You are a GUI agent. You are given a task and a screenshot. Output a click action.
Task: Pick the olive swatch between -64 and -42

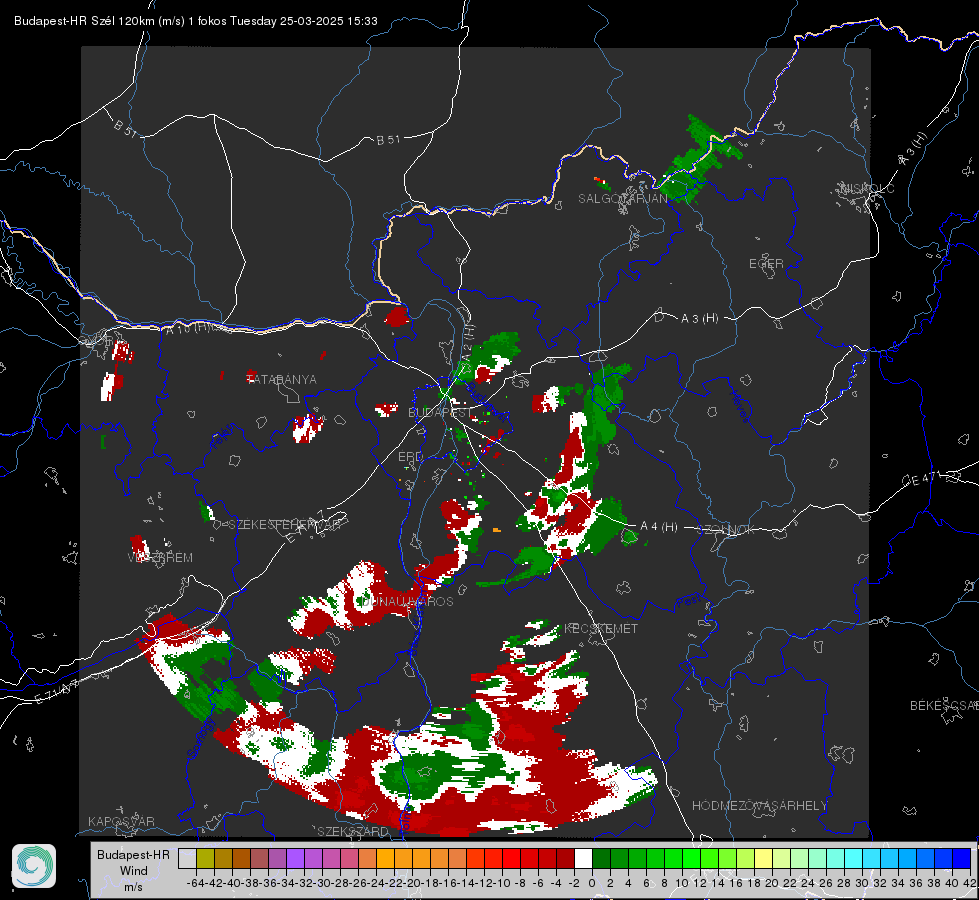pos(205,858)
